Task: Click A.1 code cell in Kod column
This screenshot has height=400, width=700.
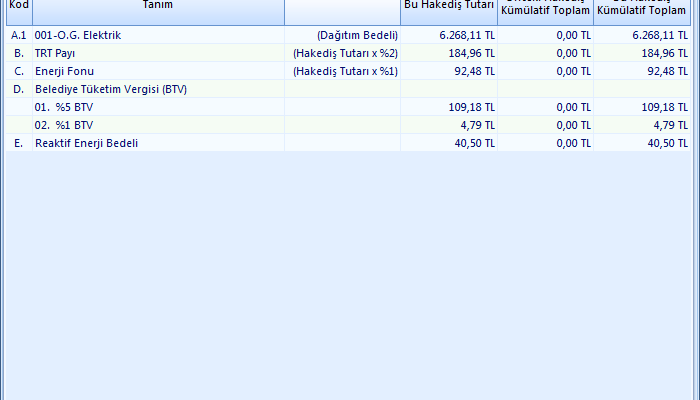Action: [x=18, y=35]
